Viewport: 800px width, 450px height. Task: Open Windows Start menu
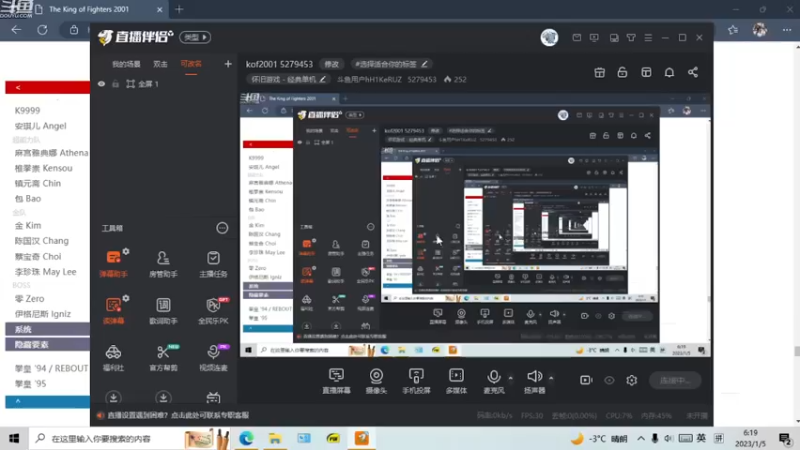pyautogui.click(x=14, y=439)
